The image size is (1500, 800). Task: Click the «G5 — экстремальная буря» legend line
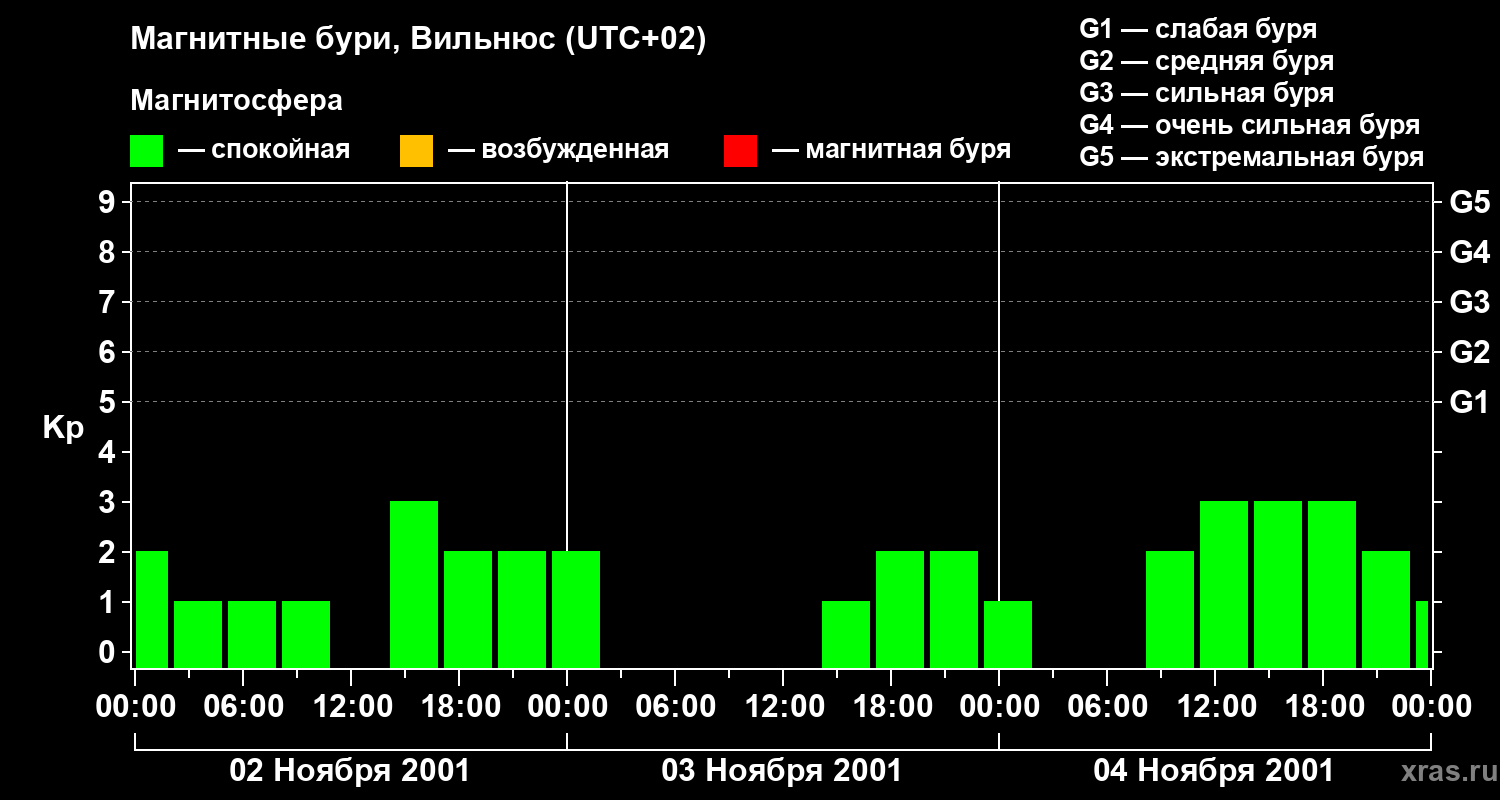[x=1251, y=157]
